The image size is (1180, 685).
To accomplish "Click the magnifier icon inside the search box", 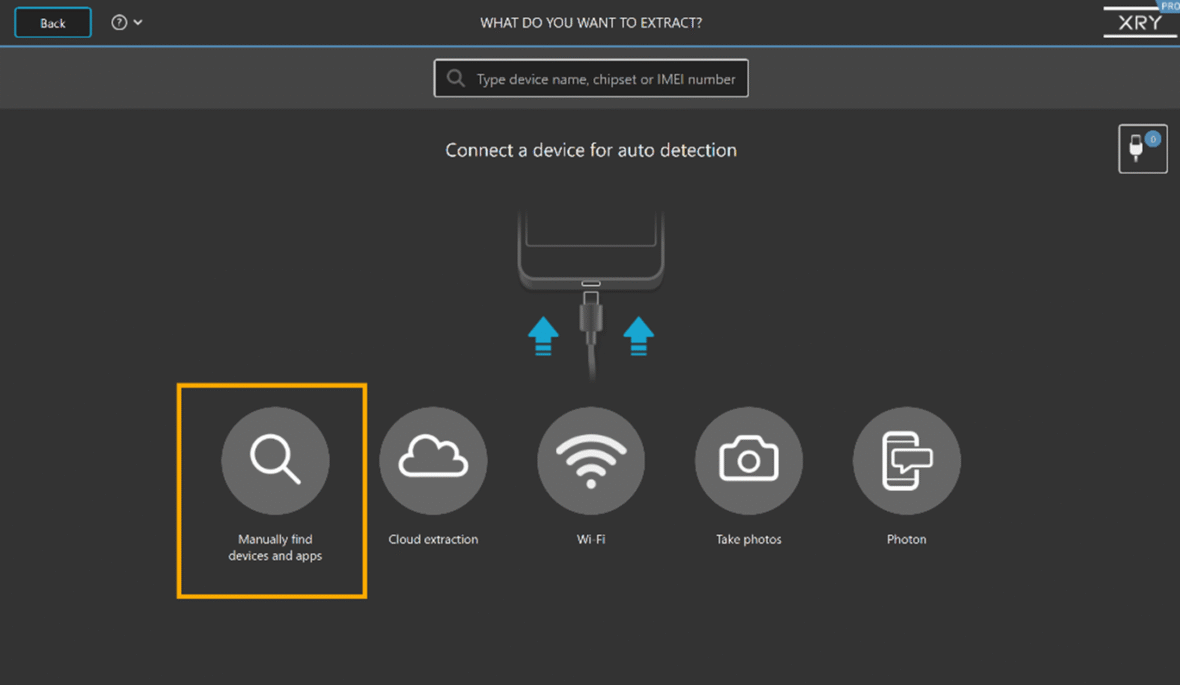I will point(455,78).
